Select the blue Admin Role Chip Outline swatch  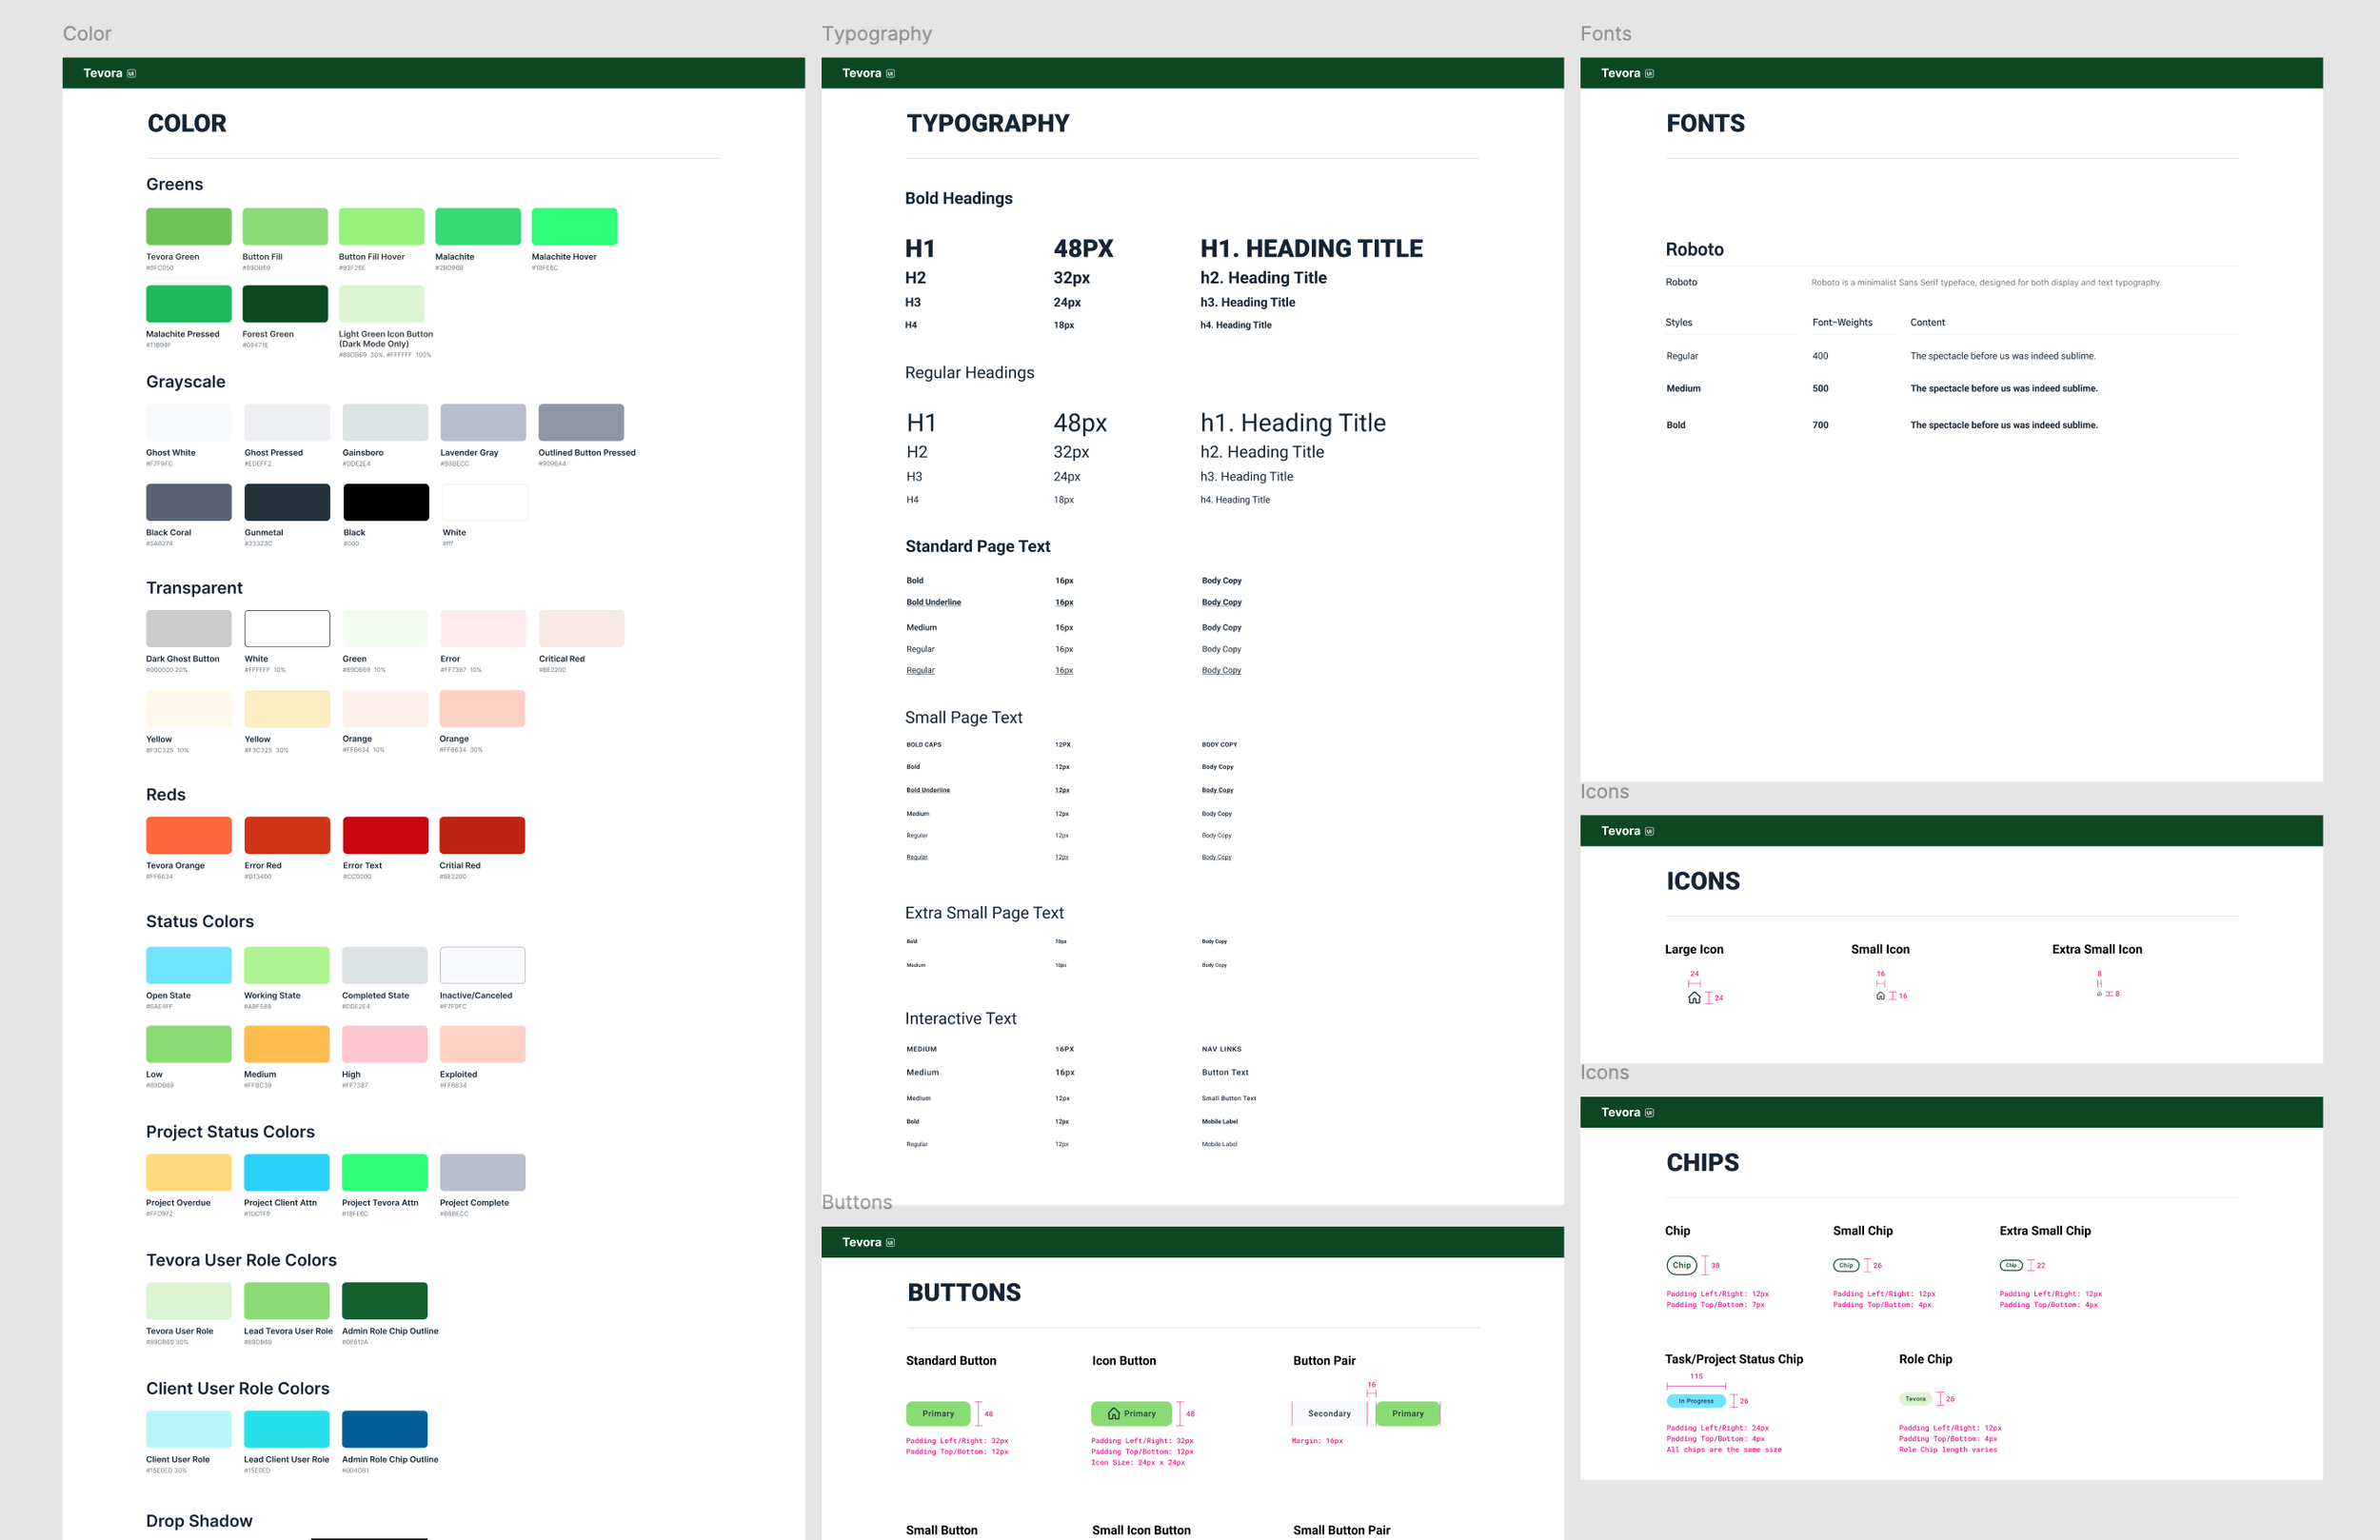[384, 1429]
